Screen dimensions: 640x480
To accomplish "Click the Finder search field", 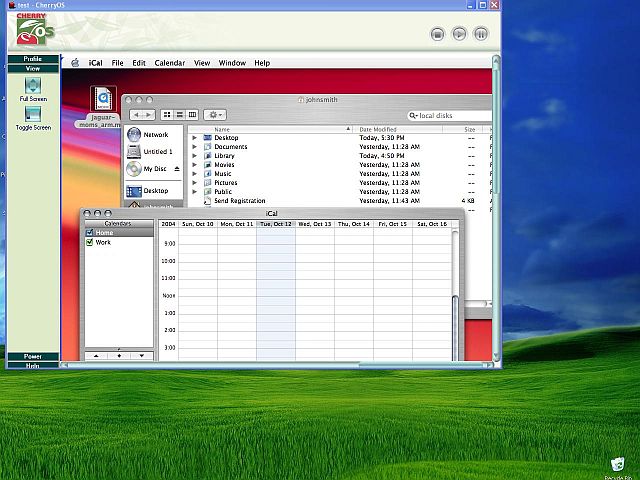I will point(450,116).
